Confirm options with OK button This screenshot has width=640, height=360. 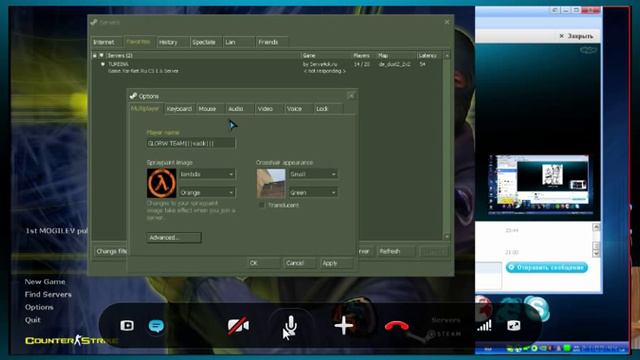264,263
